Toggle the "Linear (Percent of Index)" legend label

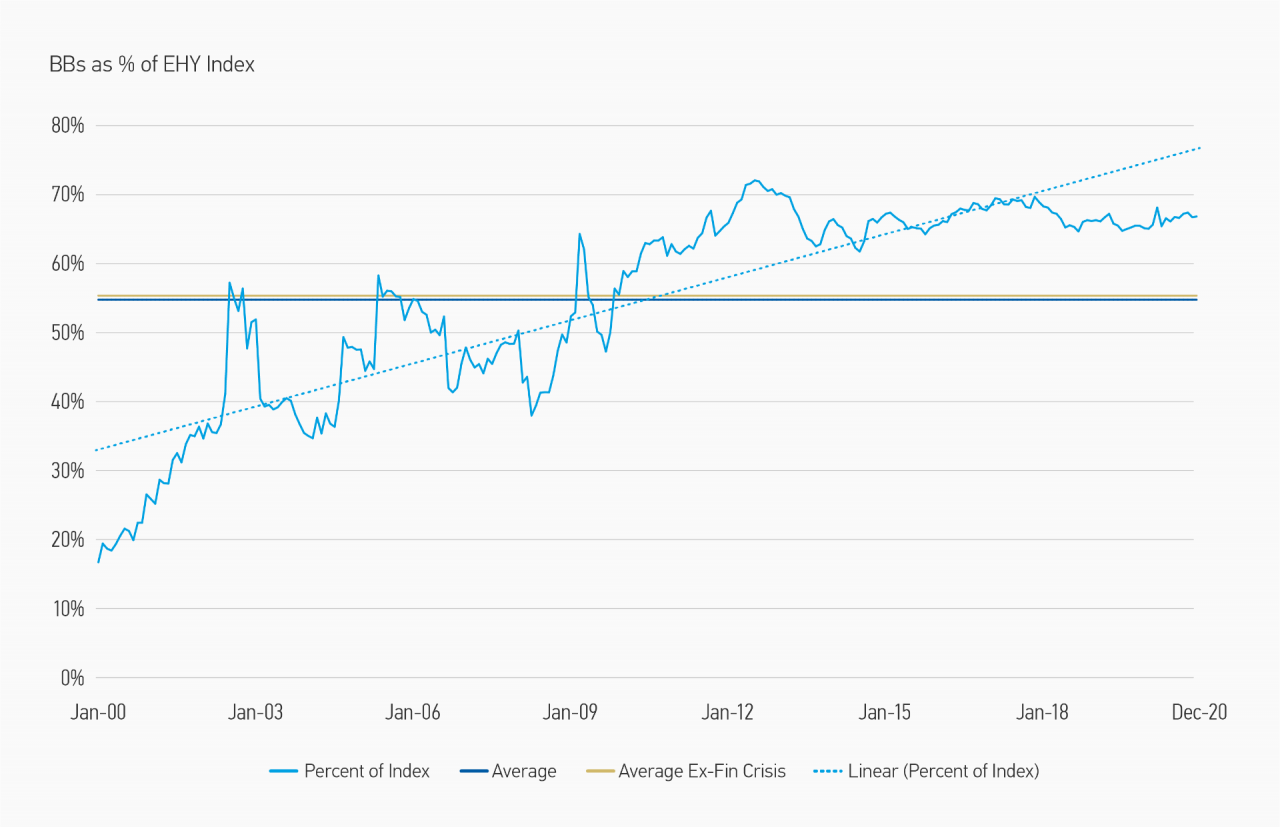point(943,771)
